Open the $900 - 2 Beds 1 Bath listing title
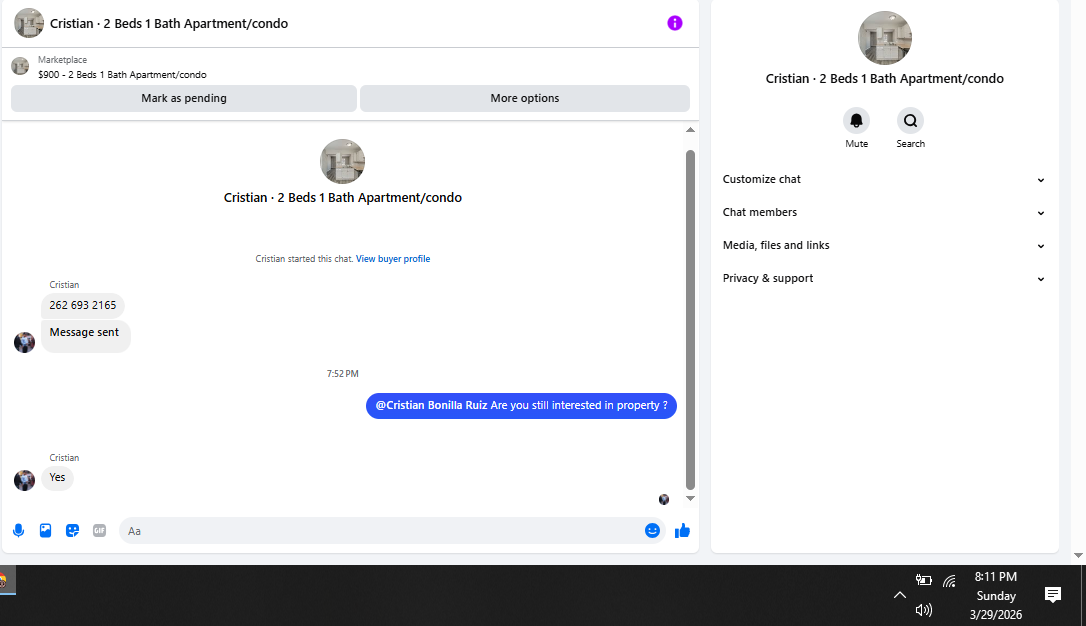1086x626 pixels. click(x=122, y=75)
